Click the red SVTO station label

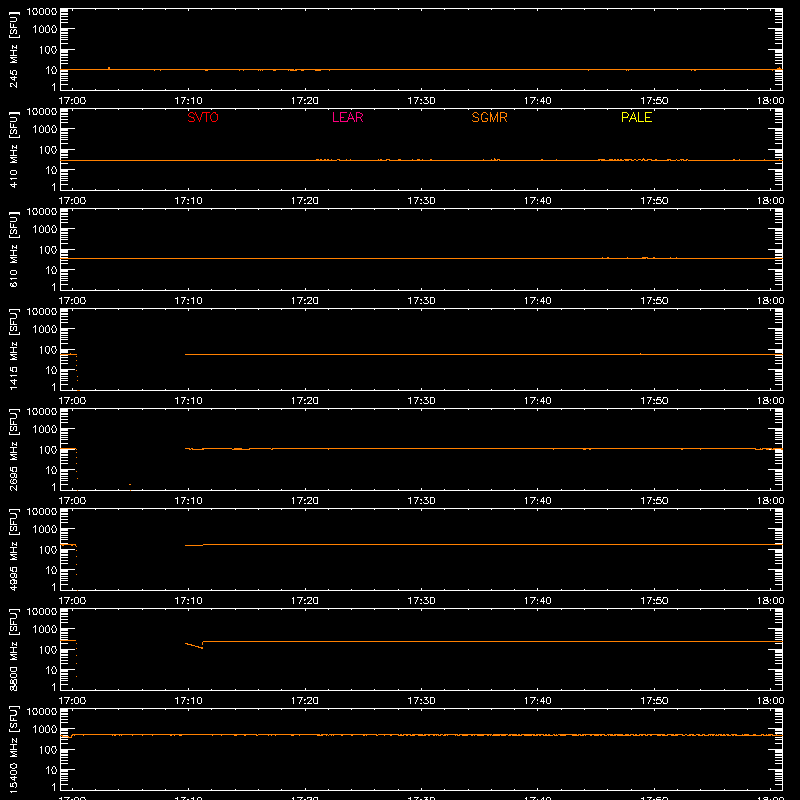click(x=203, y=117)
